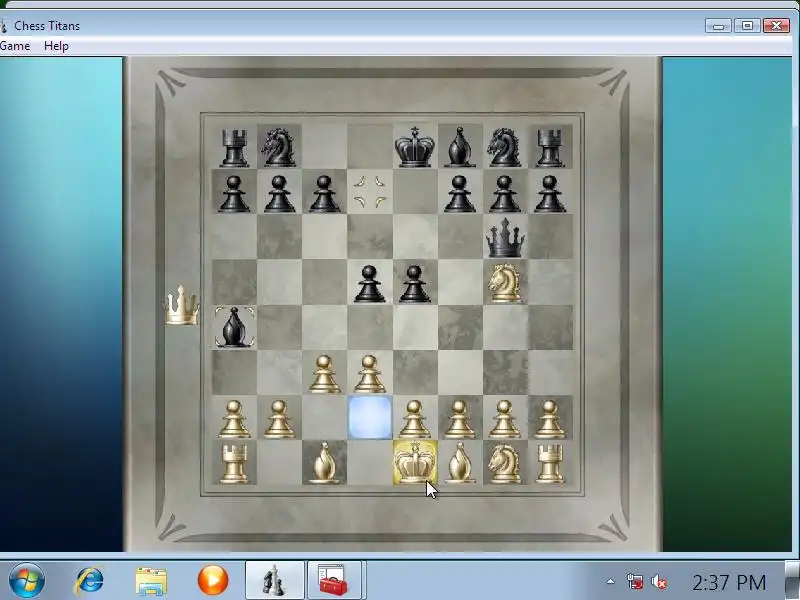The image size is (800, 600).
Task: Open the network status tray icon
Action: click(635, 582)
